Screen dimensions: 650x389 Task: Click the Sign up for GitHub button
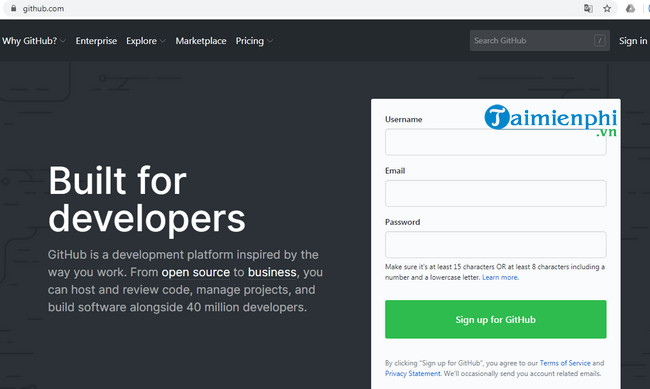[x=495, y=319]
